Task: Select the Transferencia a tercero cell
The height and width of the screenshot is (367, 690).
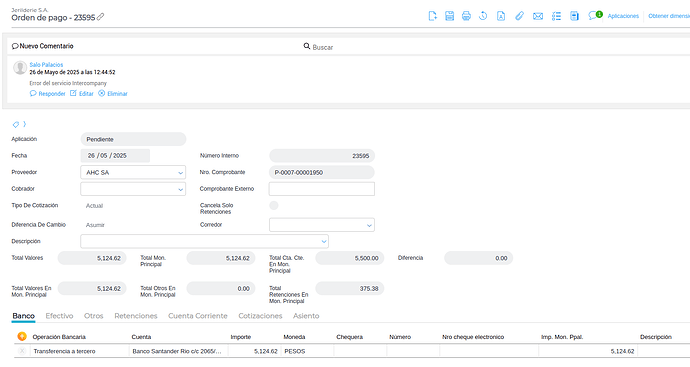Action: pyautogui.click(x=79, y=351)
